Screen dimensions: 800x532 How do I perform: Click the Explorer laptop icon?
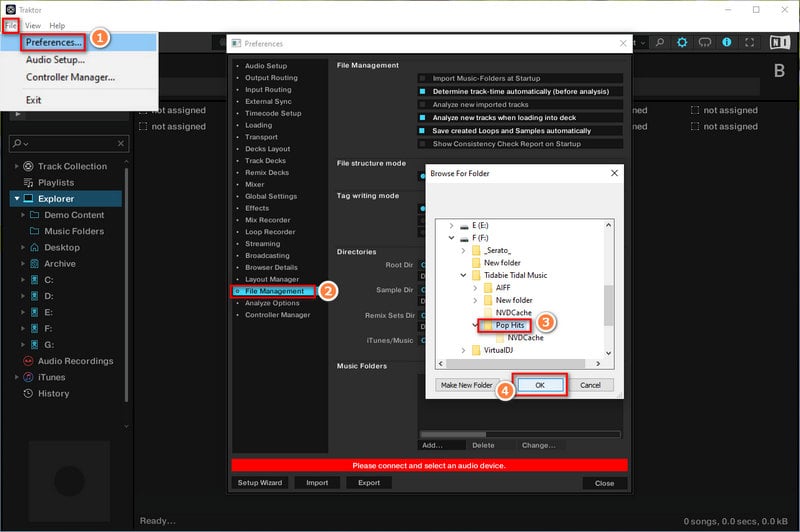[x=29, y=198]
